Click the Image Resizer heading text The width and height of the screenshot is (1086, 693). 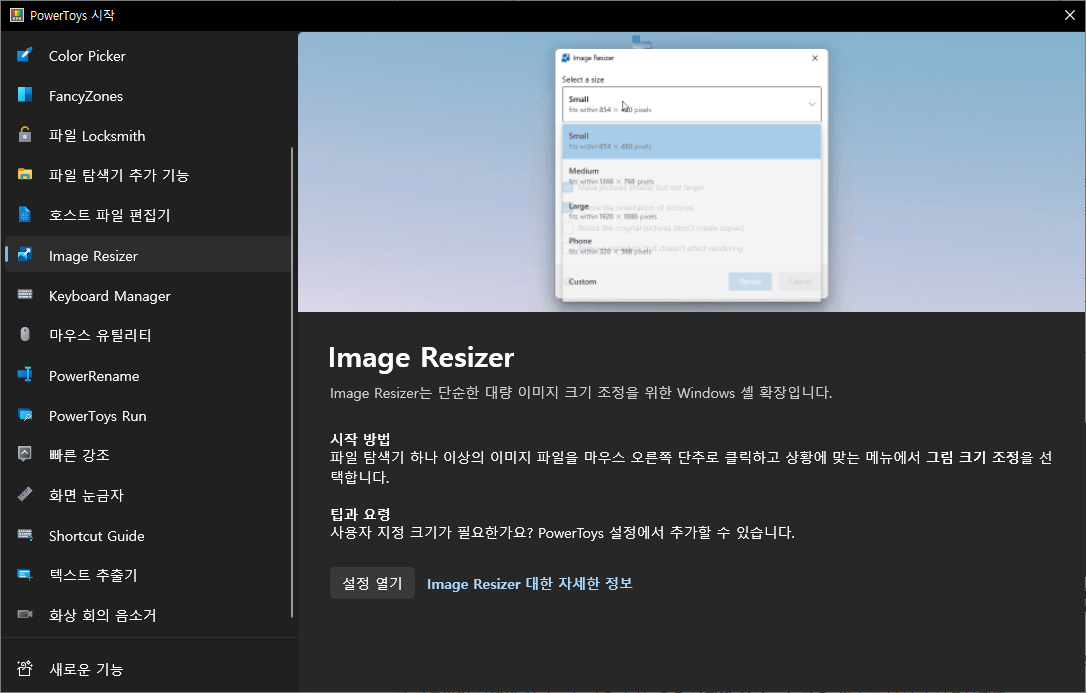click(421, 357)
